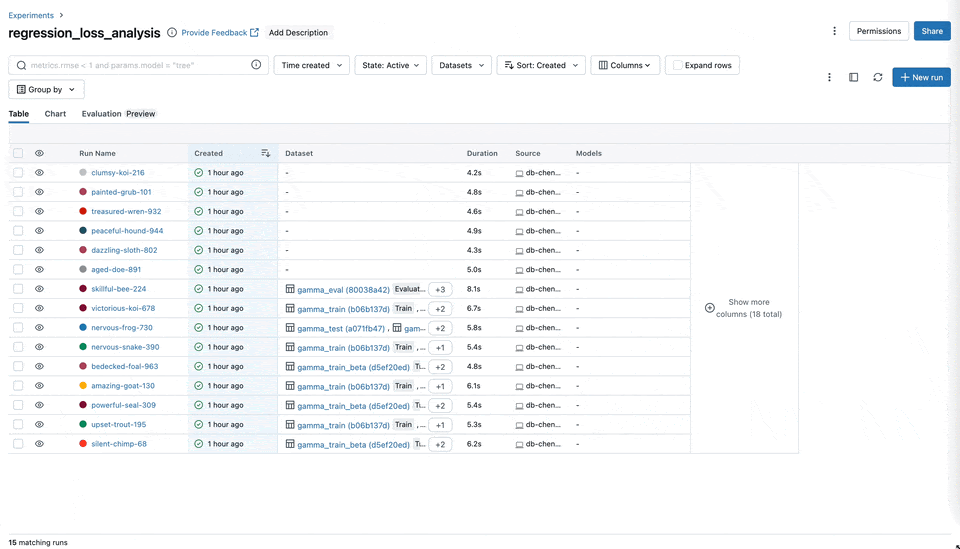The width and height of the screenshot is (960, 549).
Task: Hide the nervous-frog-730 run via eye icon
Action: (39, 328)
